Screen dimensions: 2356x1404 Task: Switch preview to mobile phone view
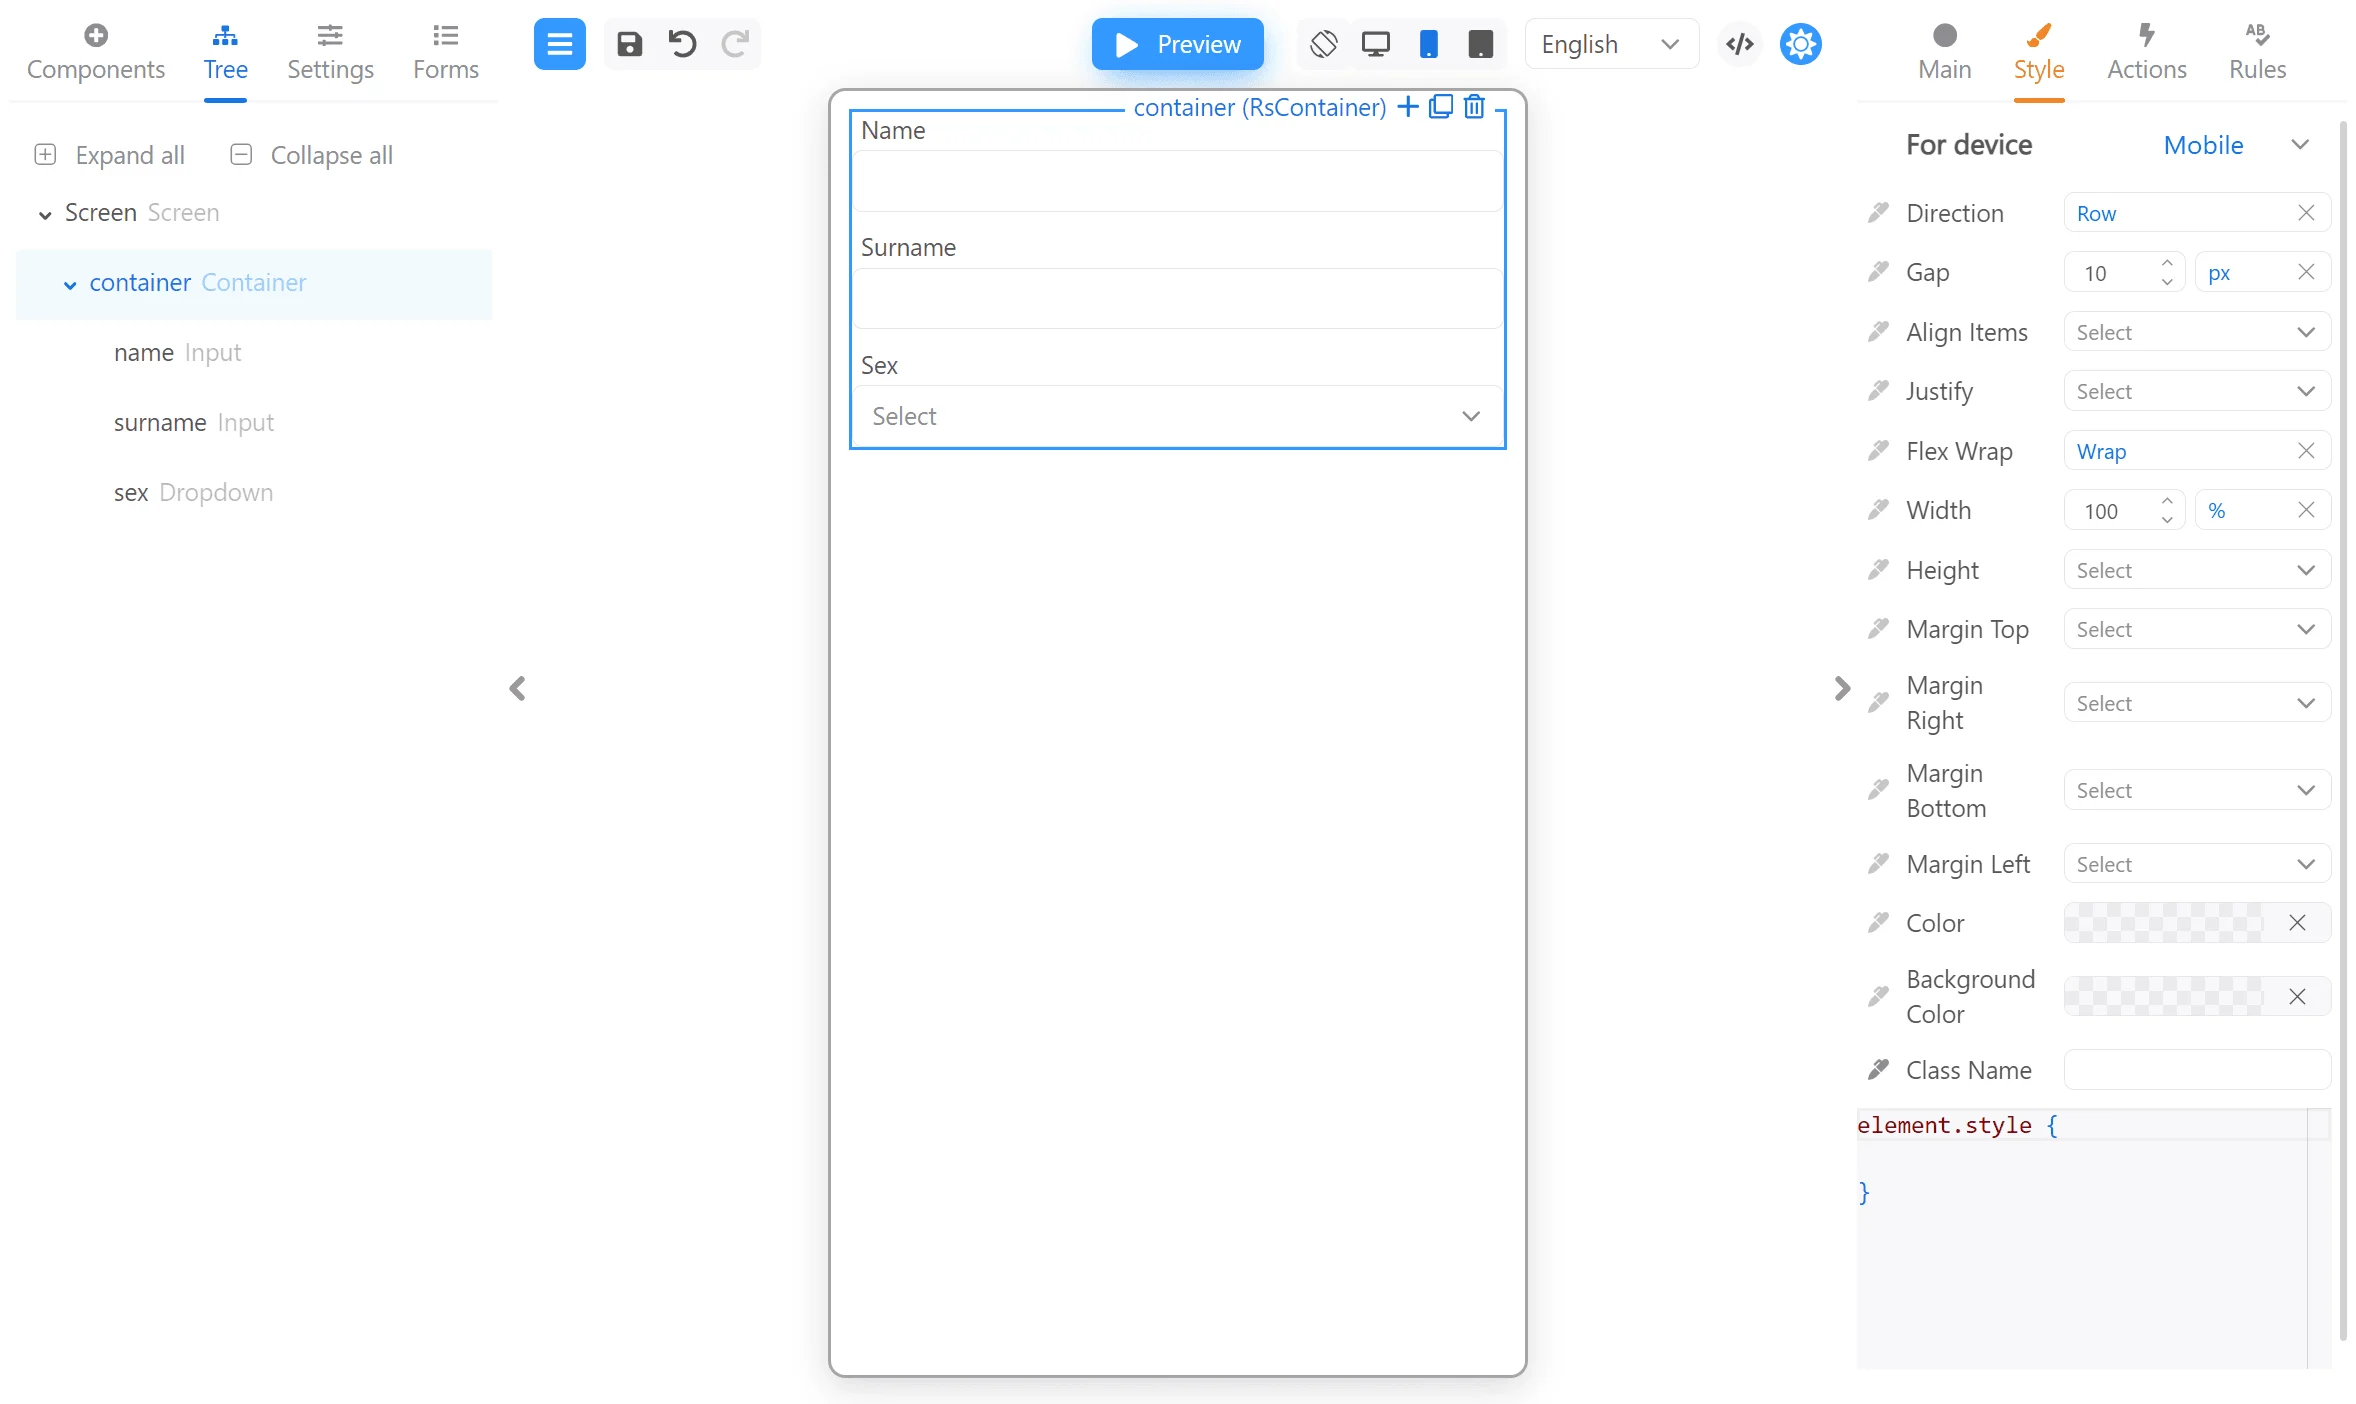(x=1428, y=44)
